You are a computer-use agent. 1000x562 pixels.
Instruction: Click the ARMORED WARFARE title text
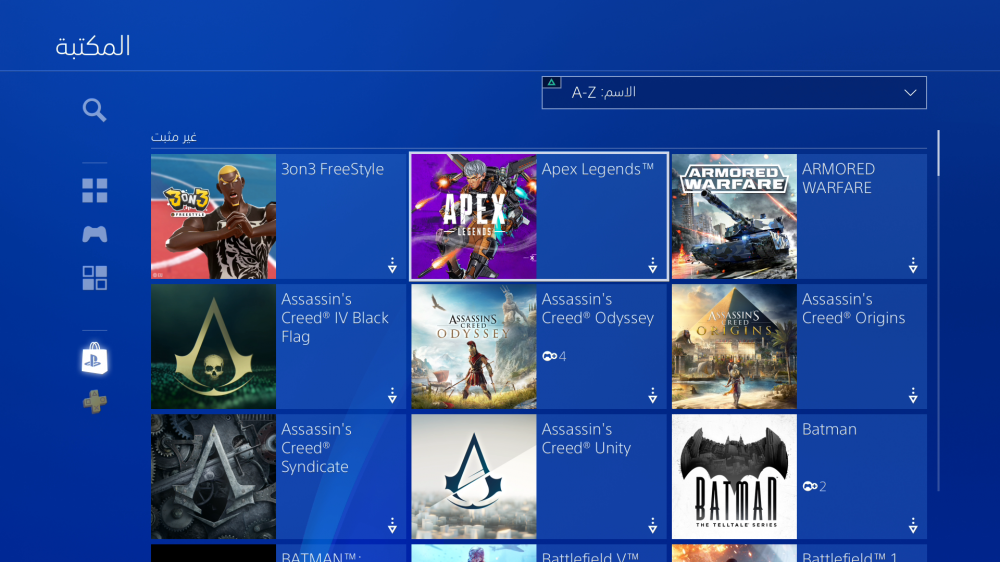pos(838,178)
